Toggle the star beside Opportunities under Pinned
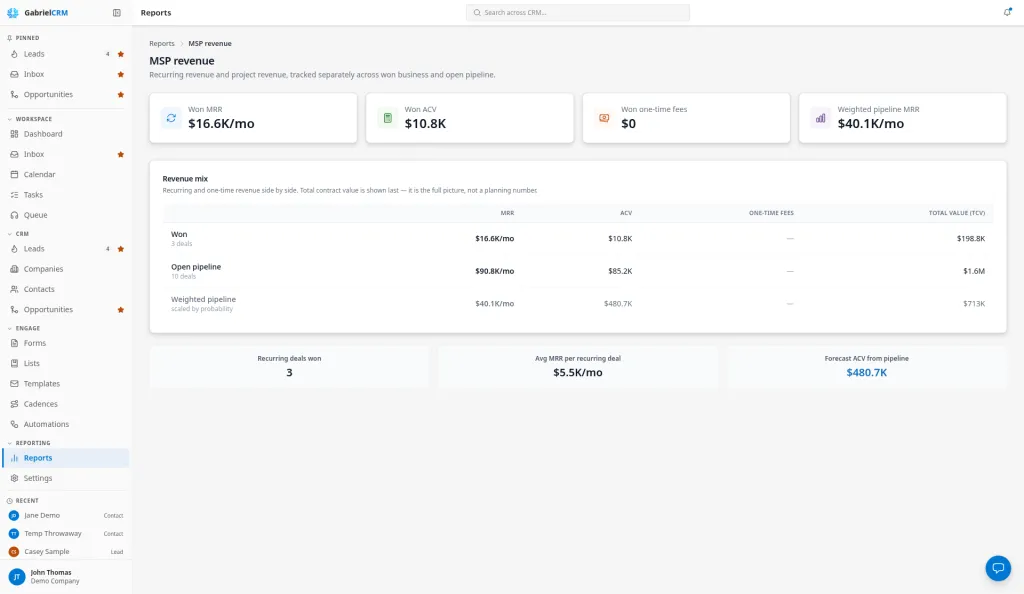The width and height of the screenshot is (1024, 594). (121, 95)
